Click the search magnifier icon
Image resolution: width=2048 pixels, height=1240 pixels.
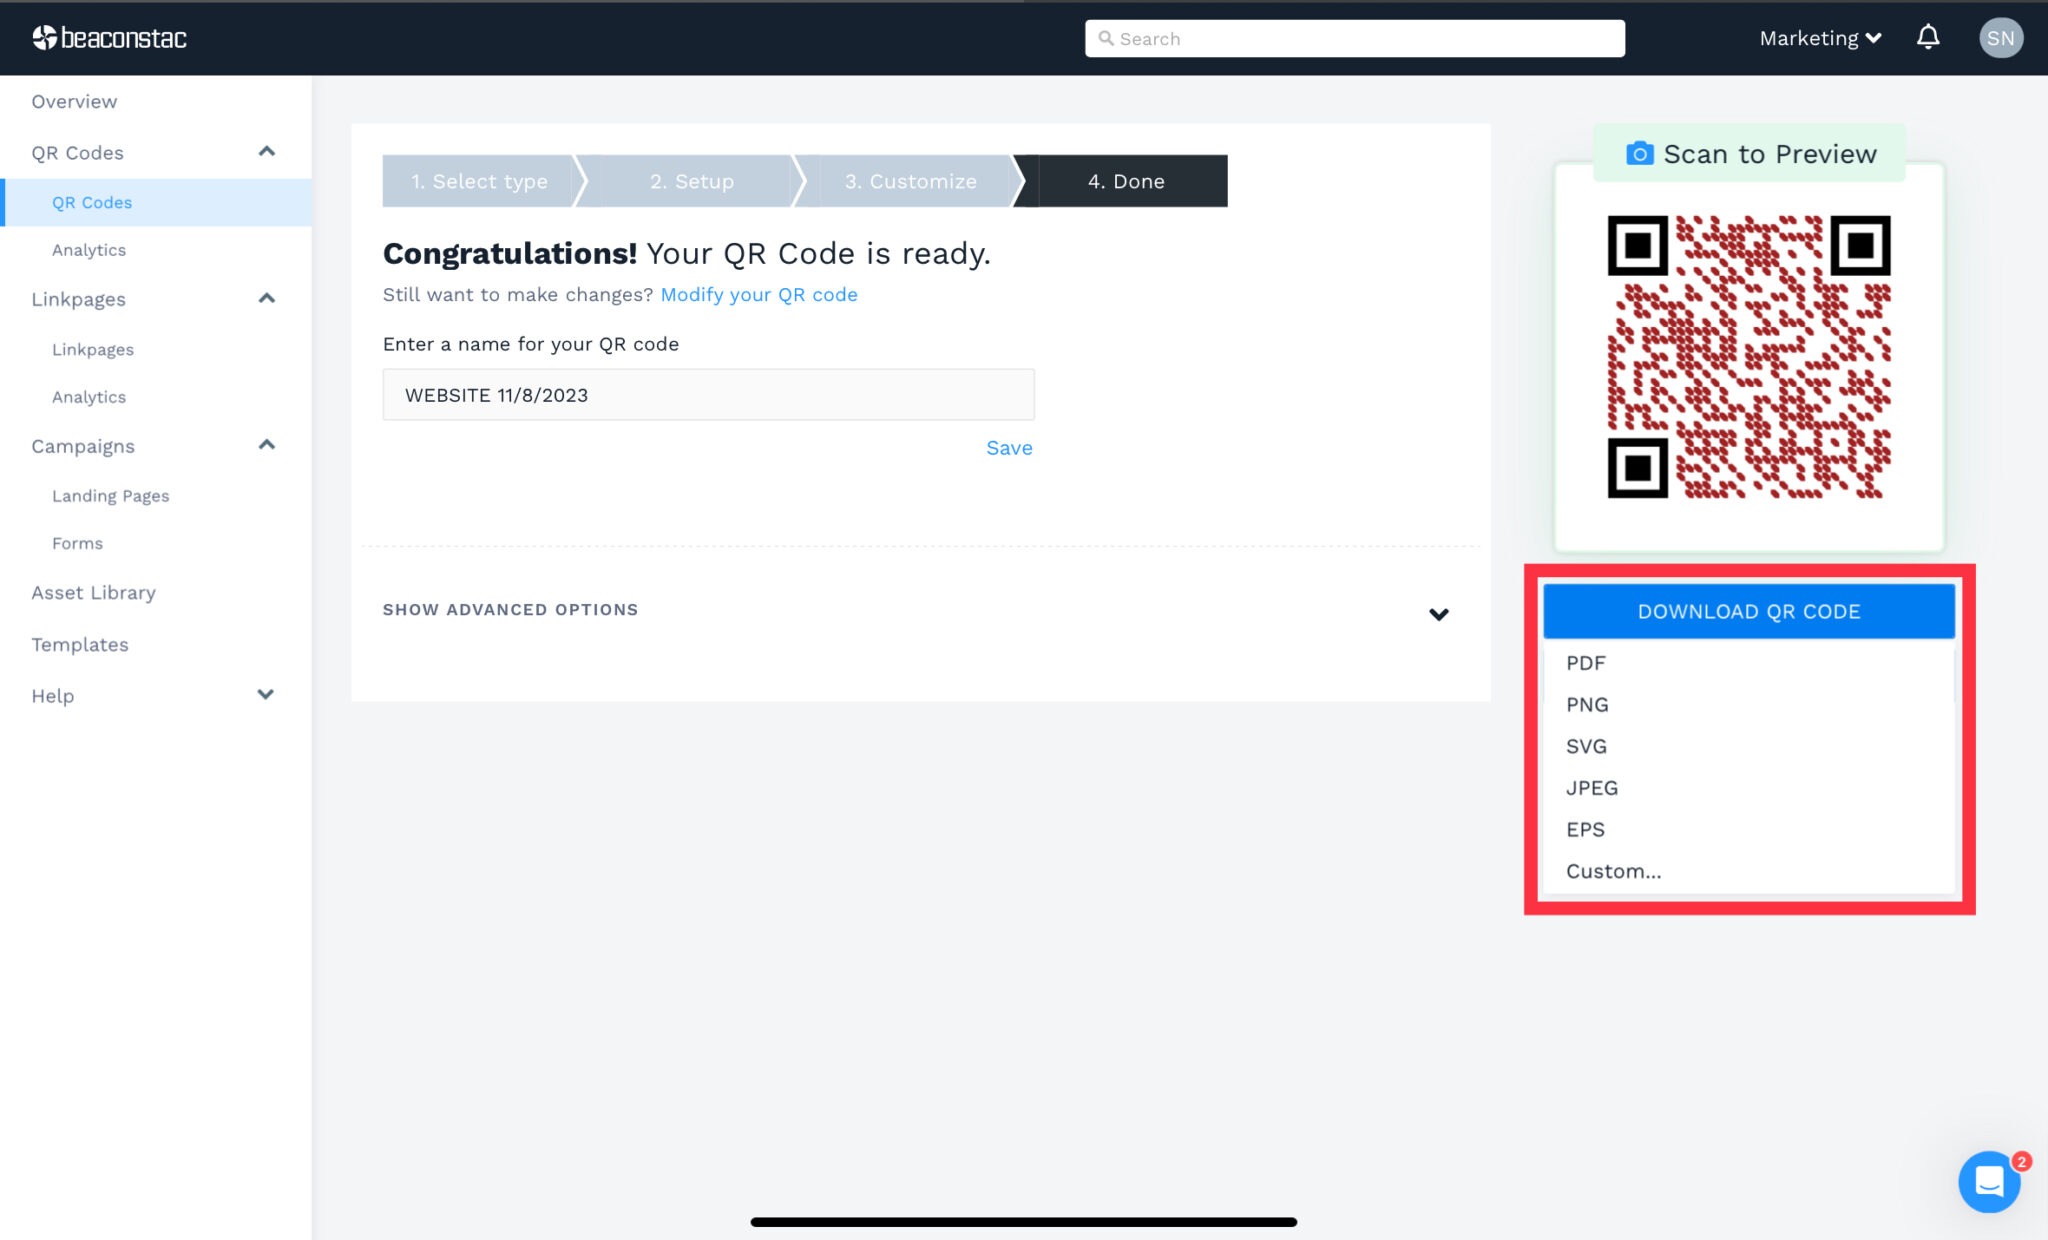click(x=1107, y=38)
